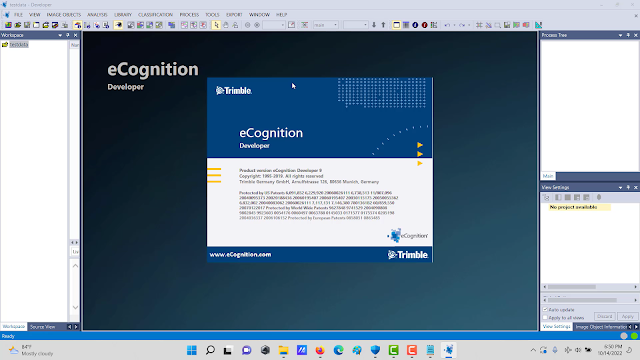Click the undo arrow icon
This screenshot has width=640, height=360.
447,25
